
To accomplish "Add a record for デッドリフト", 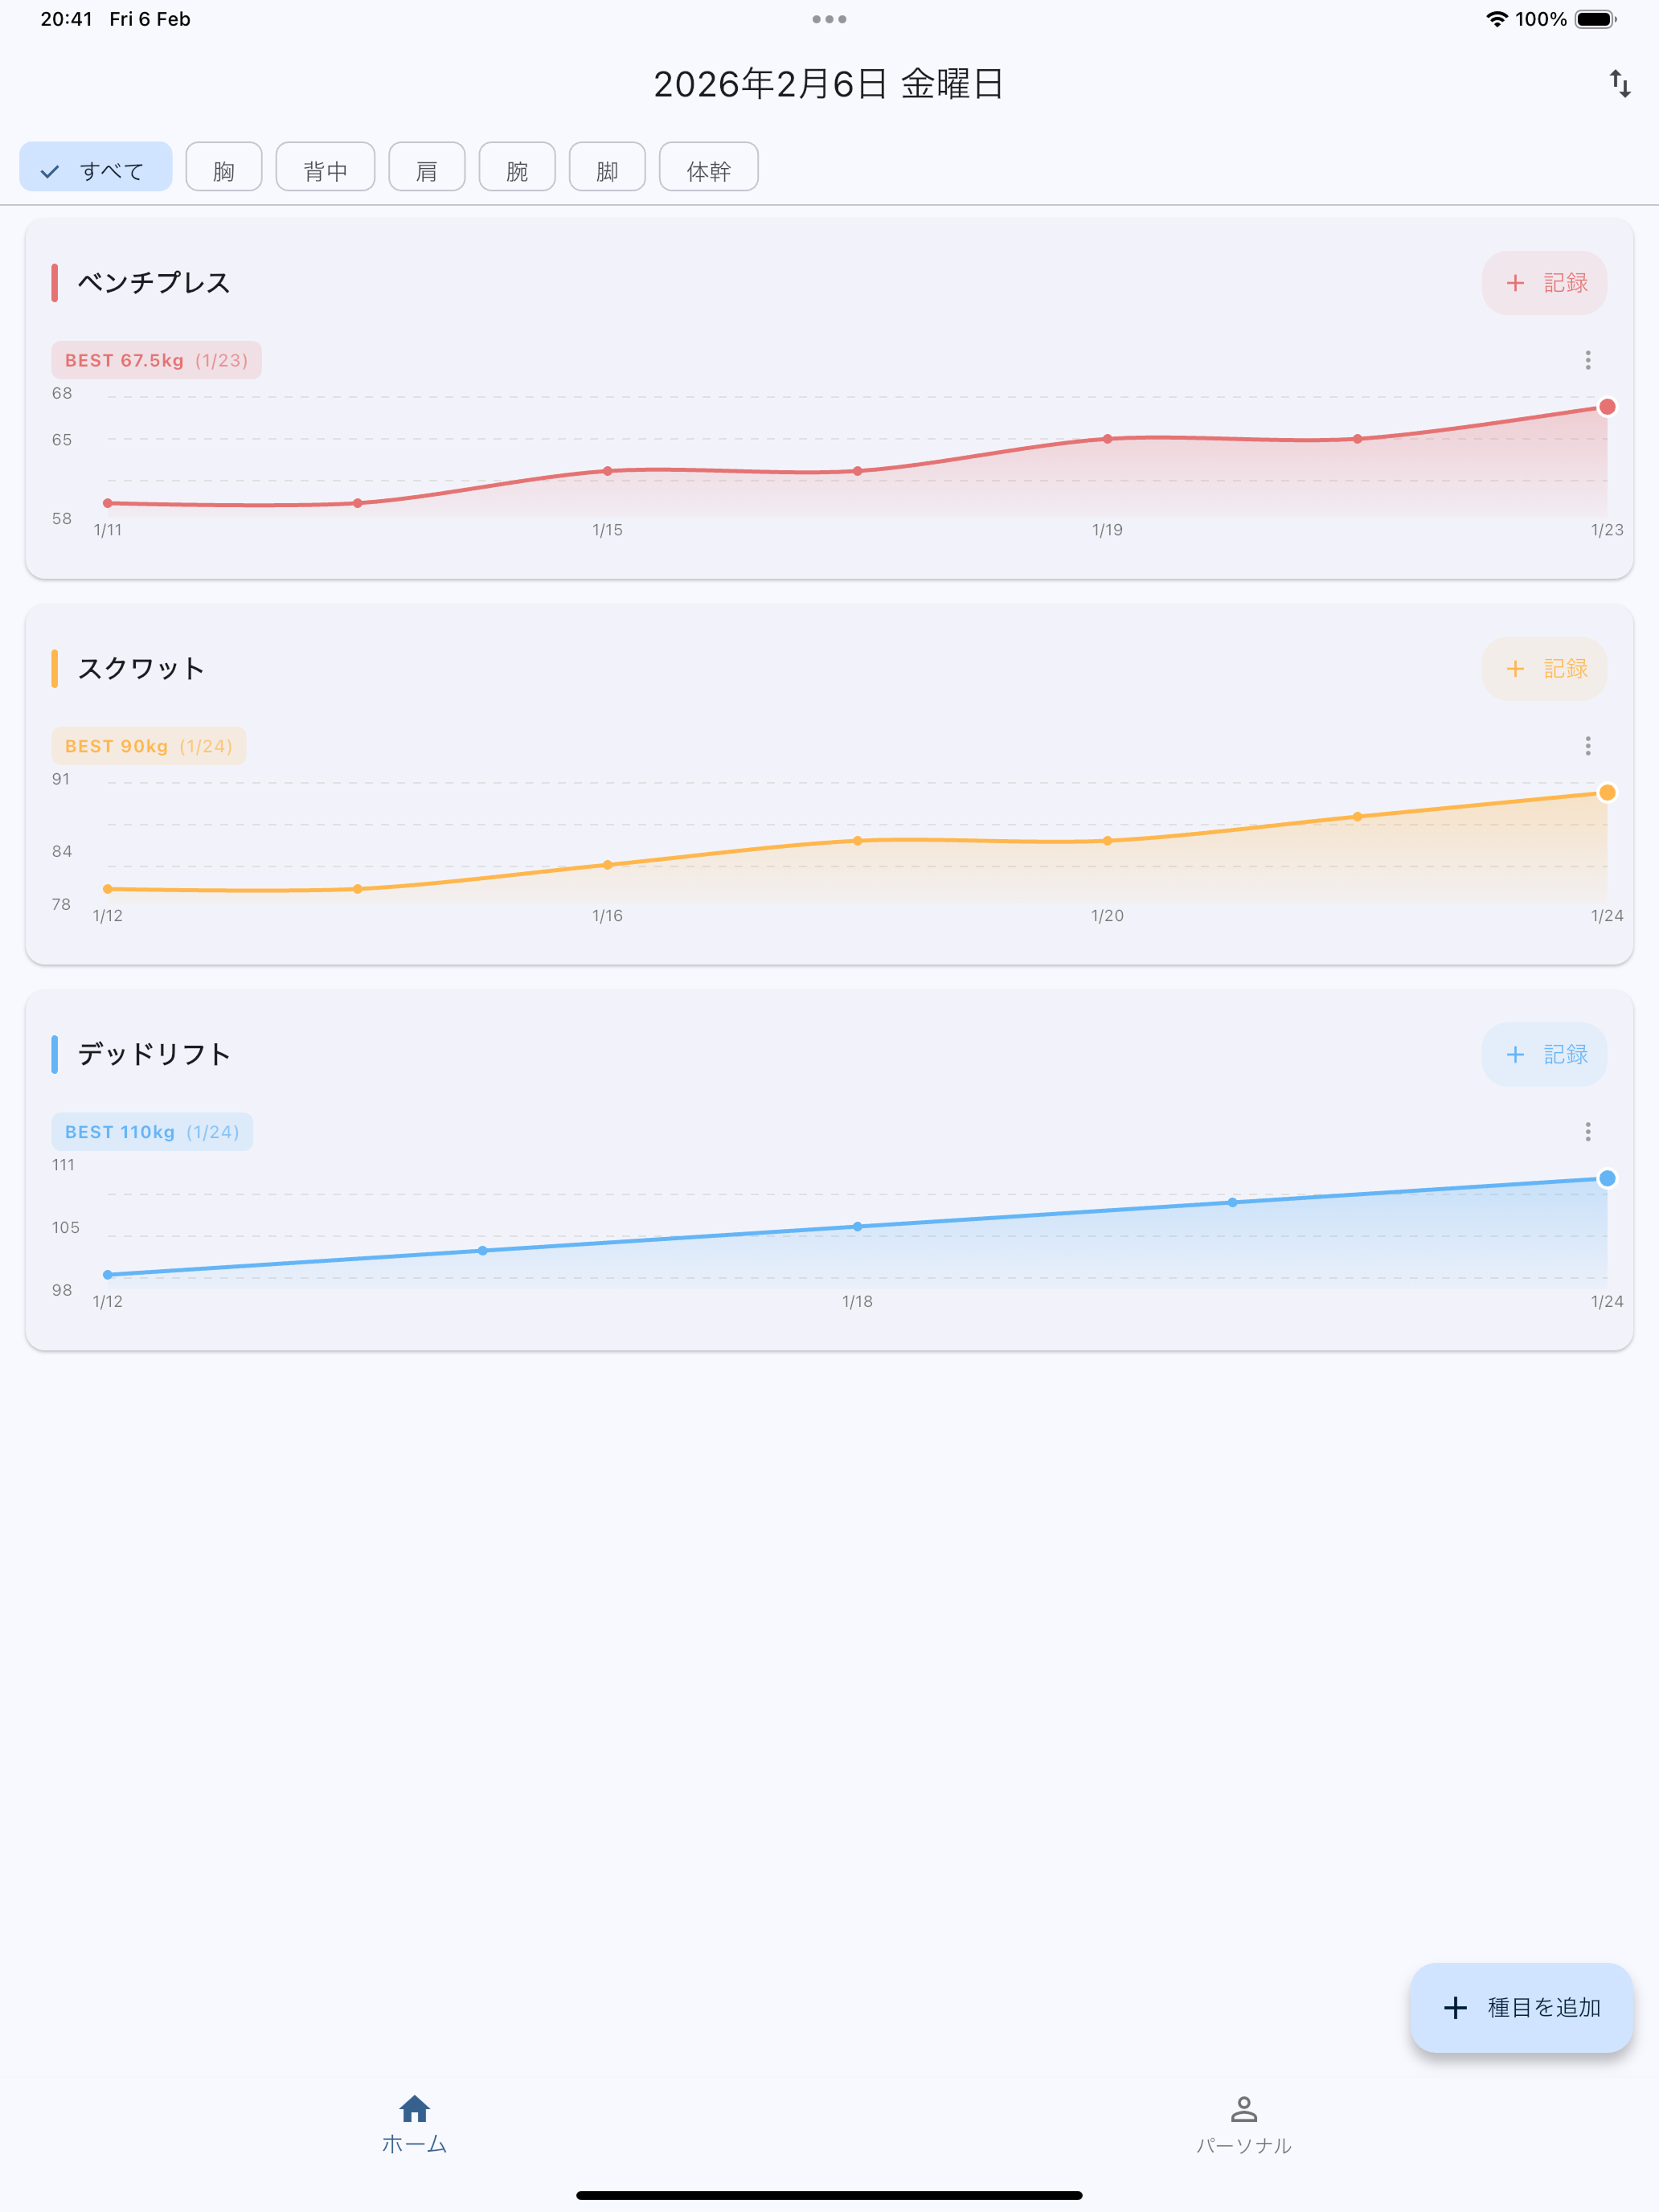I will [1544, 1055].
